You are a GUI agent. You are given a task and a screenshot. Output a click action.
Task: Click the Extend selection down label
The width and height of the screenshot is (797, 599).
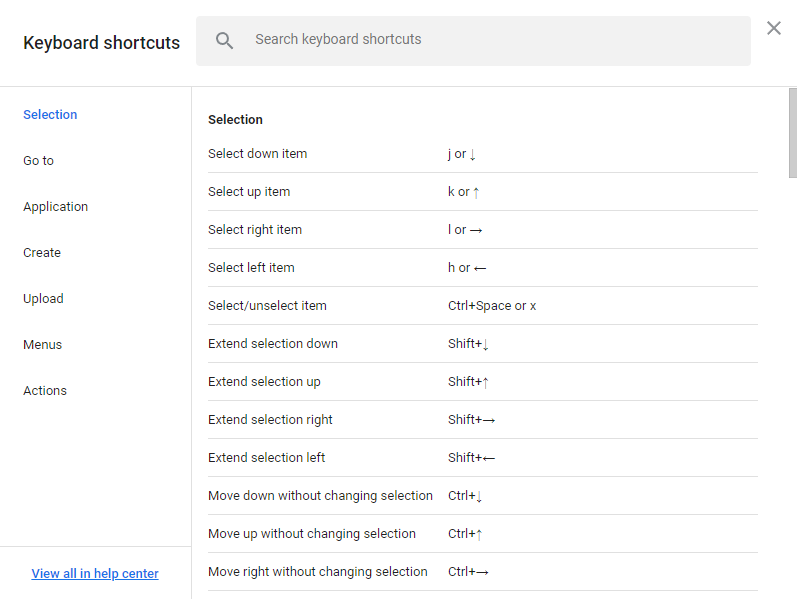click(x=273, y=344)
